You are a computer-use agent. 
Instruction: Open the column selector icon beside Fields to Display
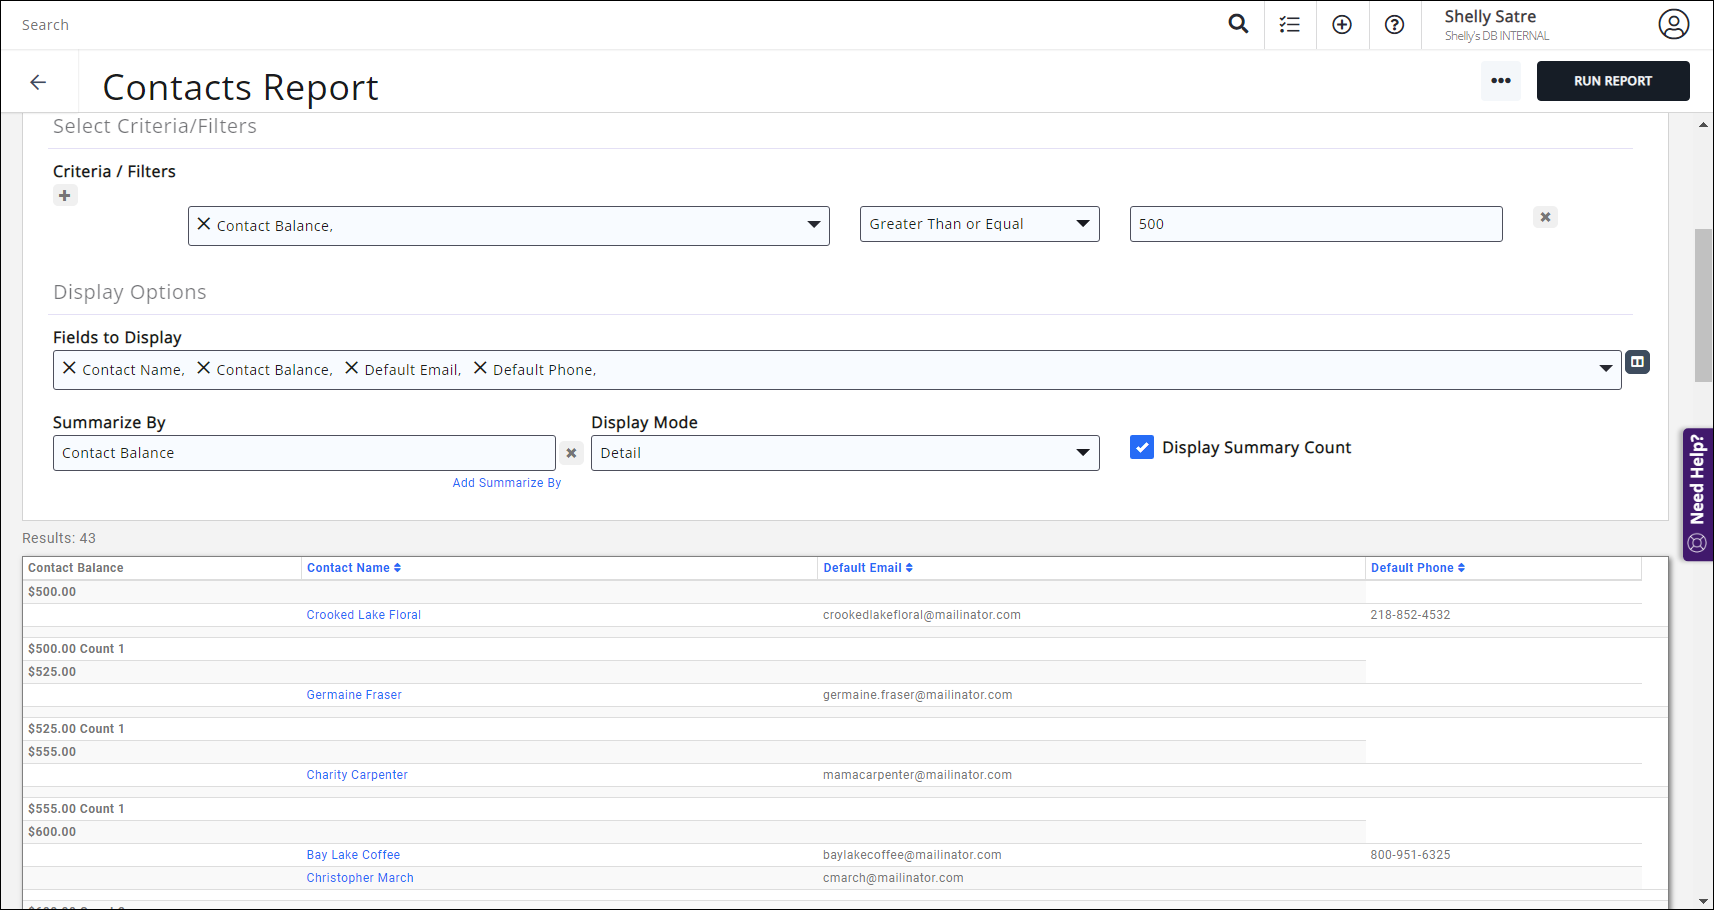click(1637, 361)
